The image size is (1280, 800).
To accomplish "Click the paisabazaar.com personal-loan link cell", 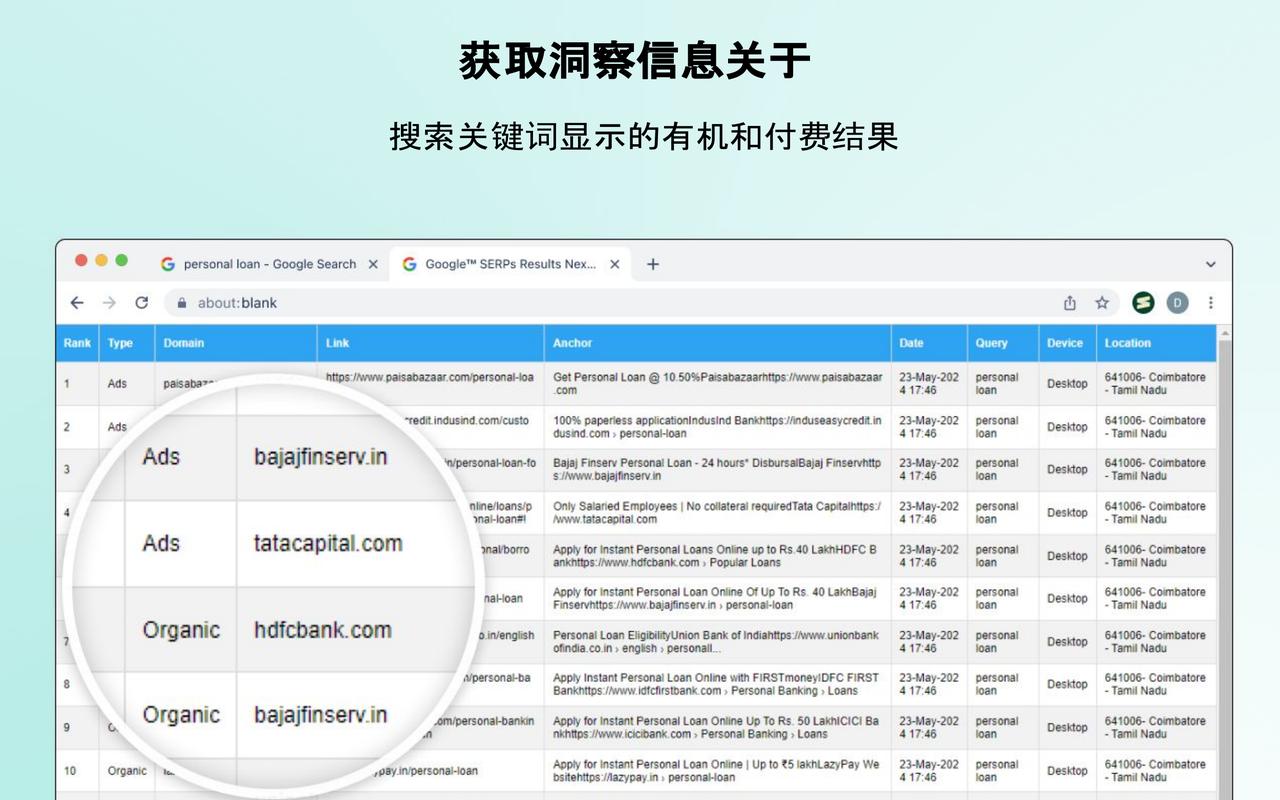I will 431,378.
